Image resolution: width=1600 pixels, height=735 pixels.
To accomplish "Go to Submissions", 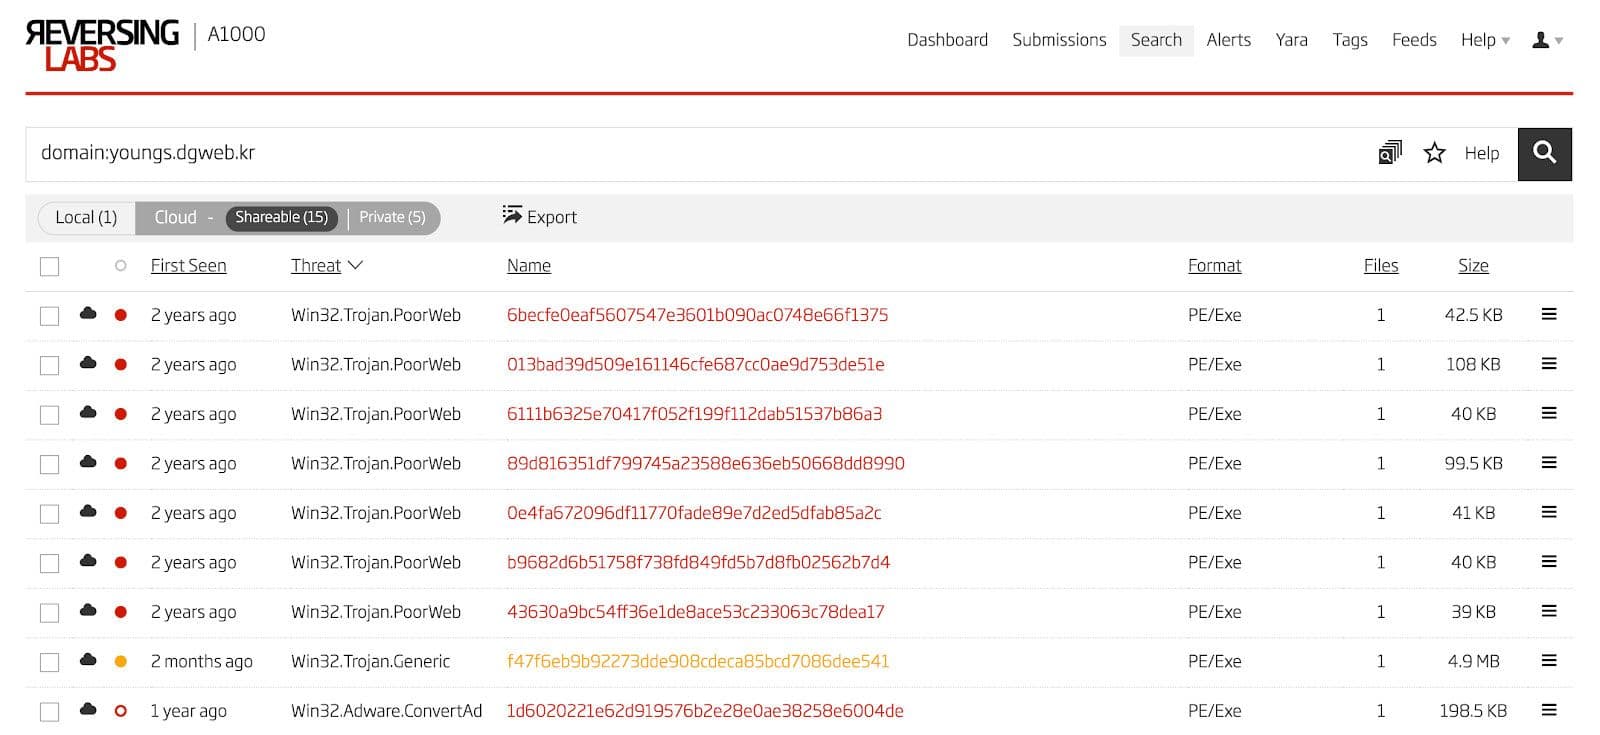I will [x=1059, y=40].
